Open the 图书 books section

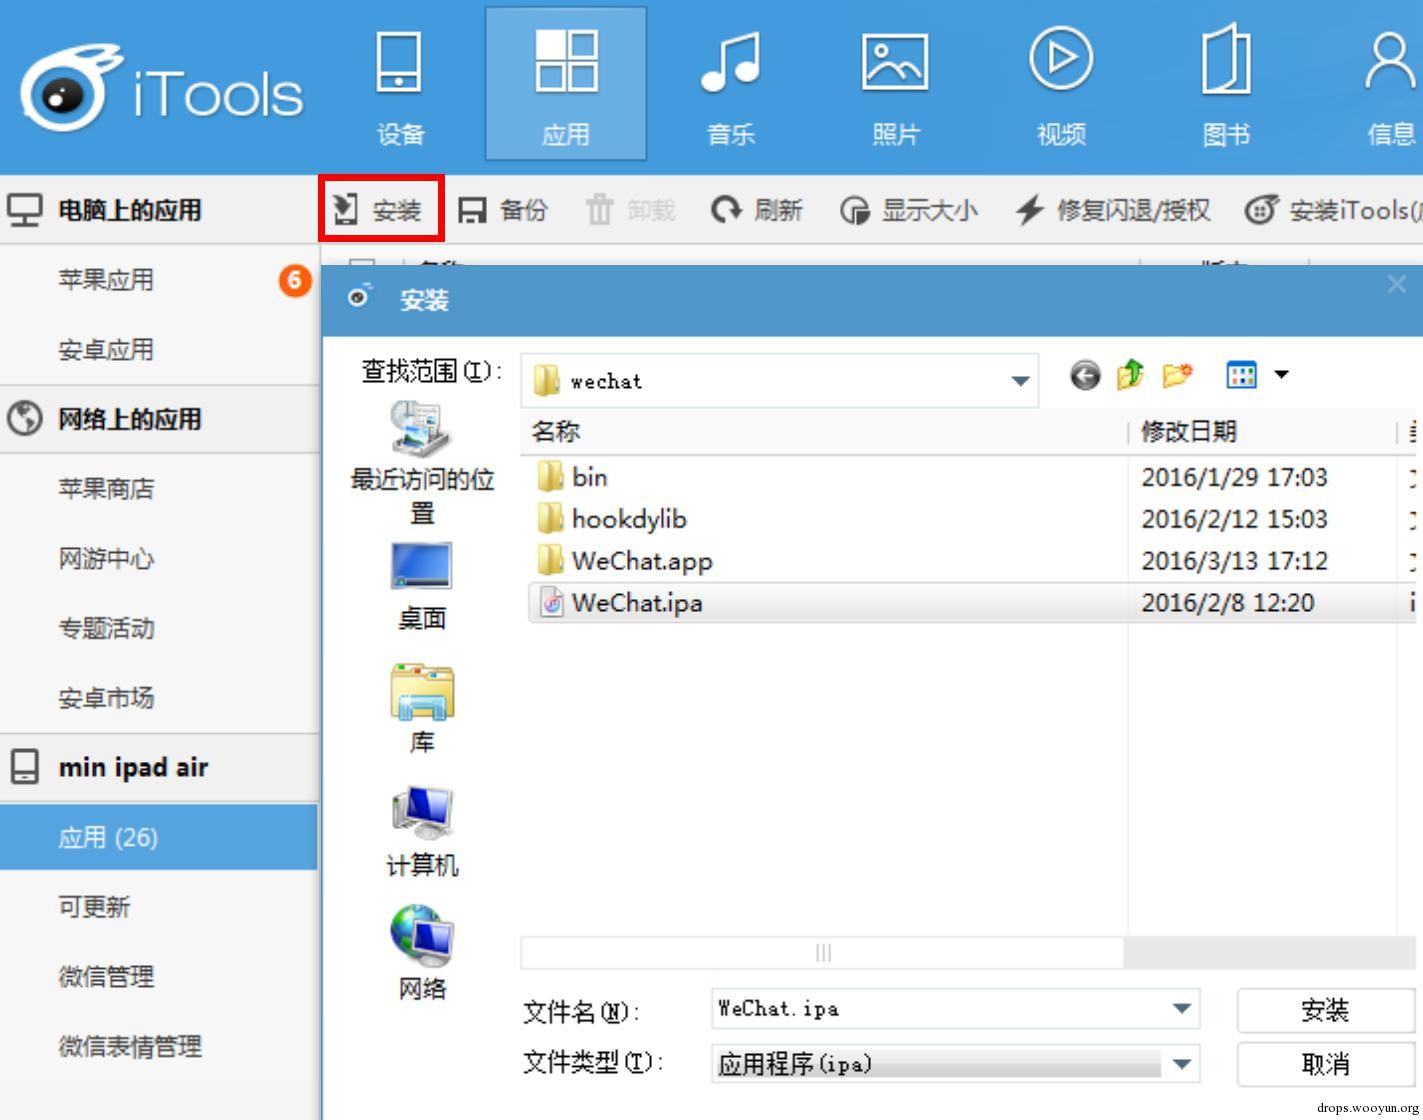(1226, 88)
